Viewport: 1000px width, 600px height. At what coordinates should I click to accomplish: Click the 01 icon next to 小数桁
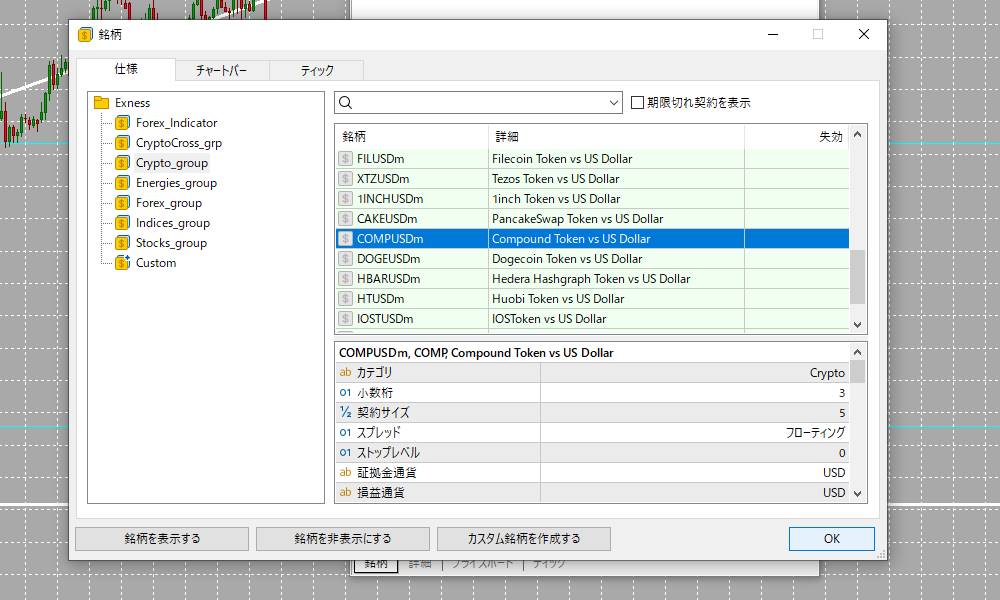(x=347, y=392)
